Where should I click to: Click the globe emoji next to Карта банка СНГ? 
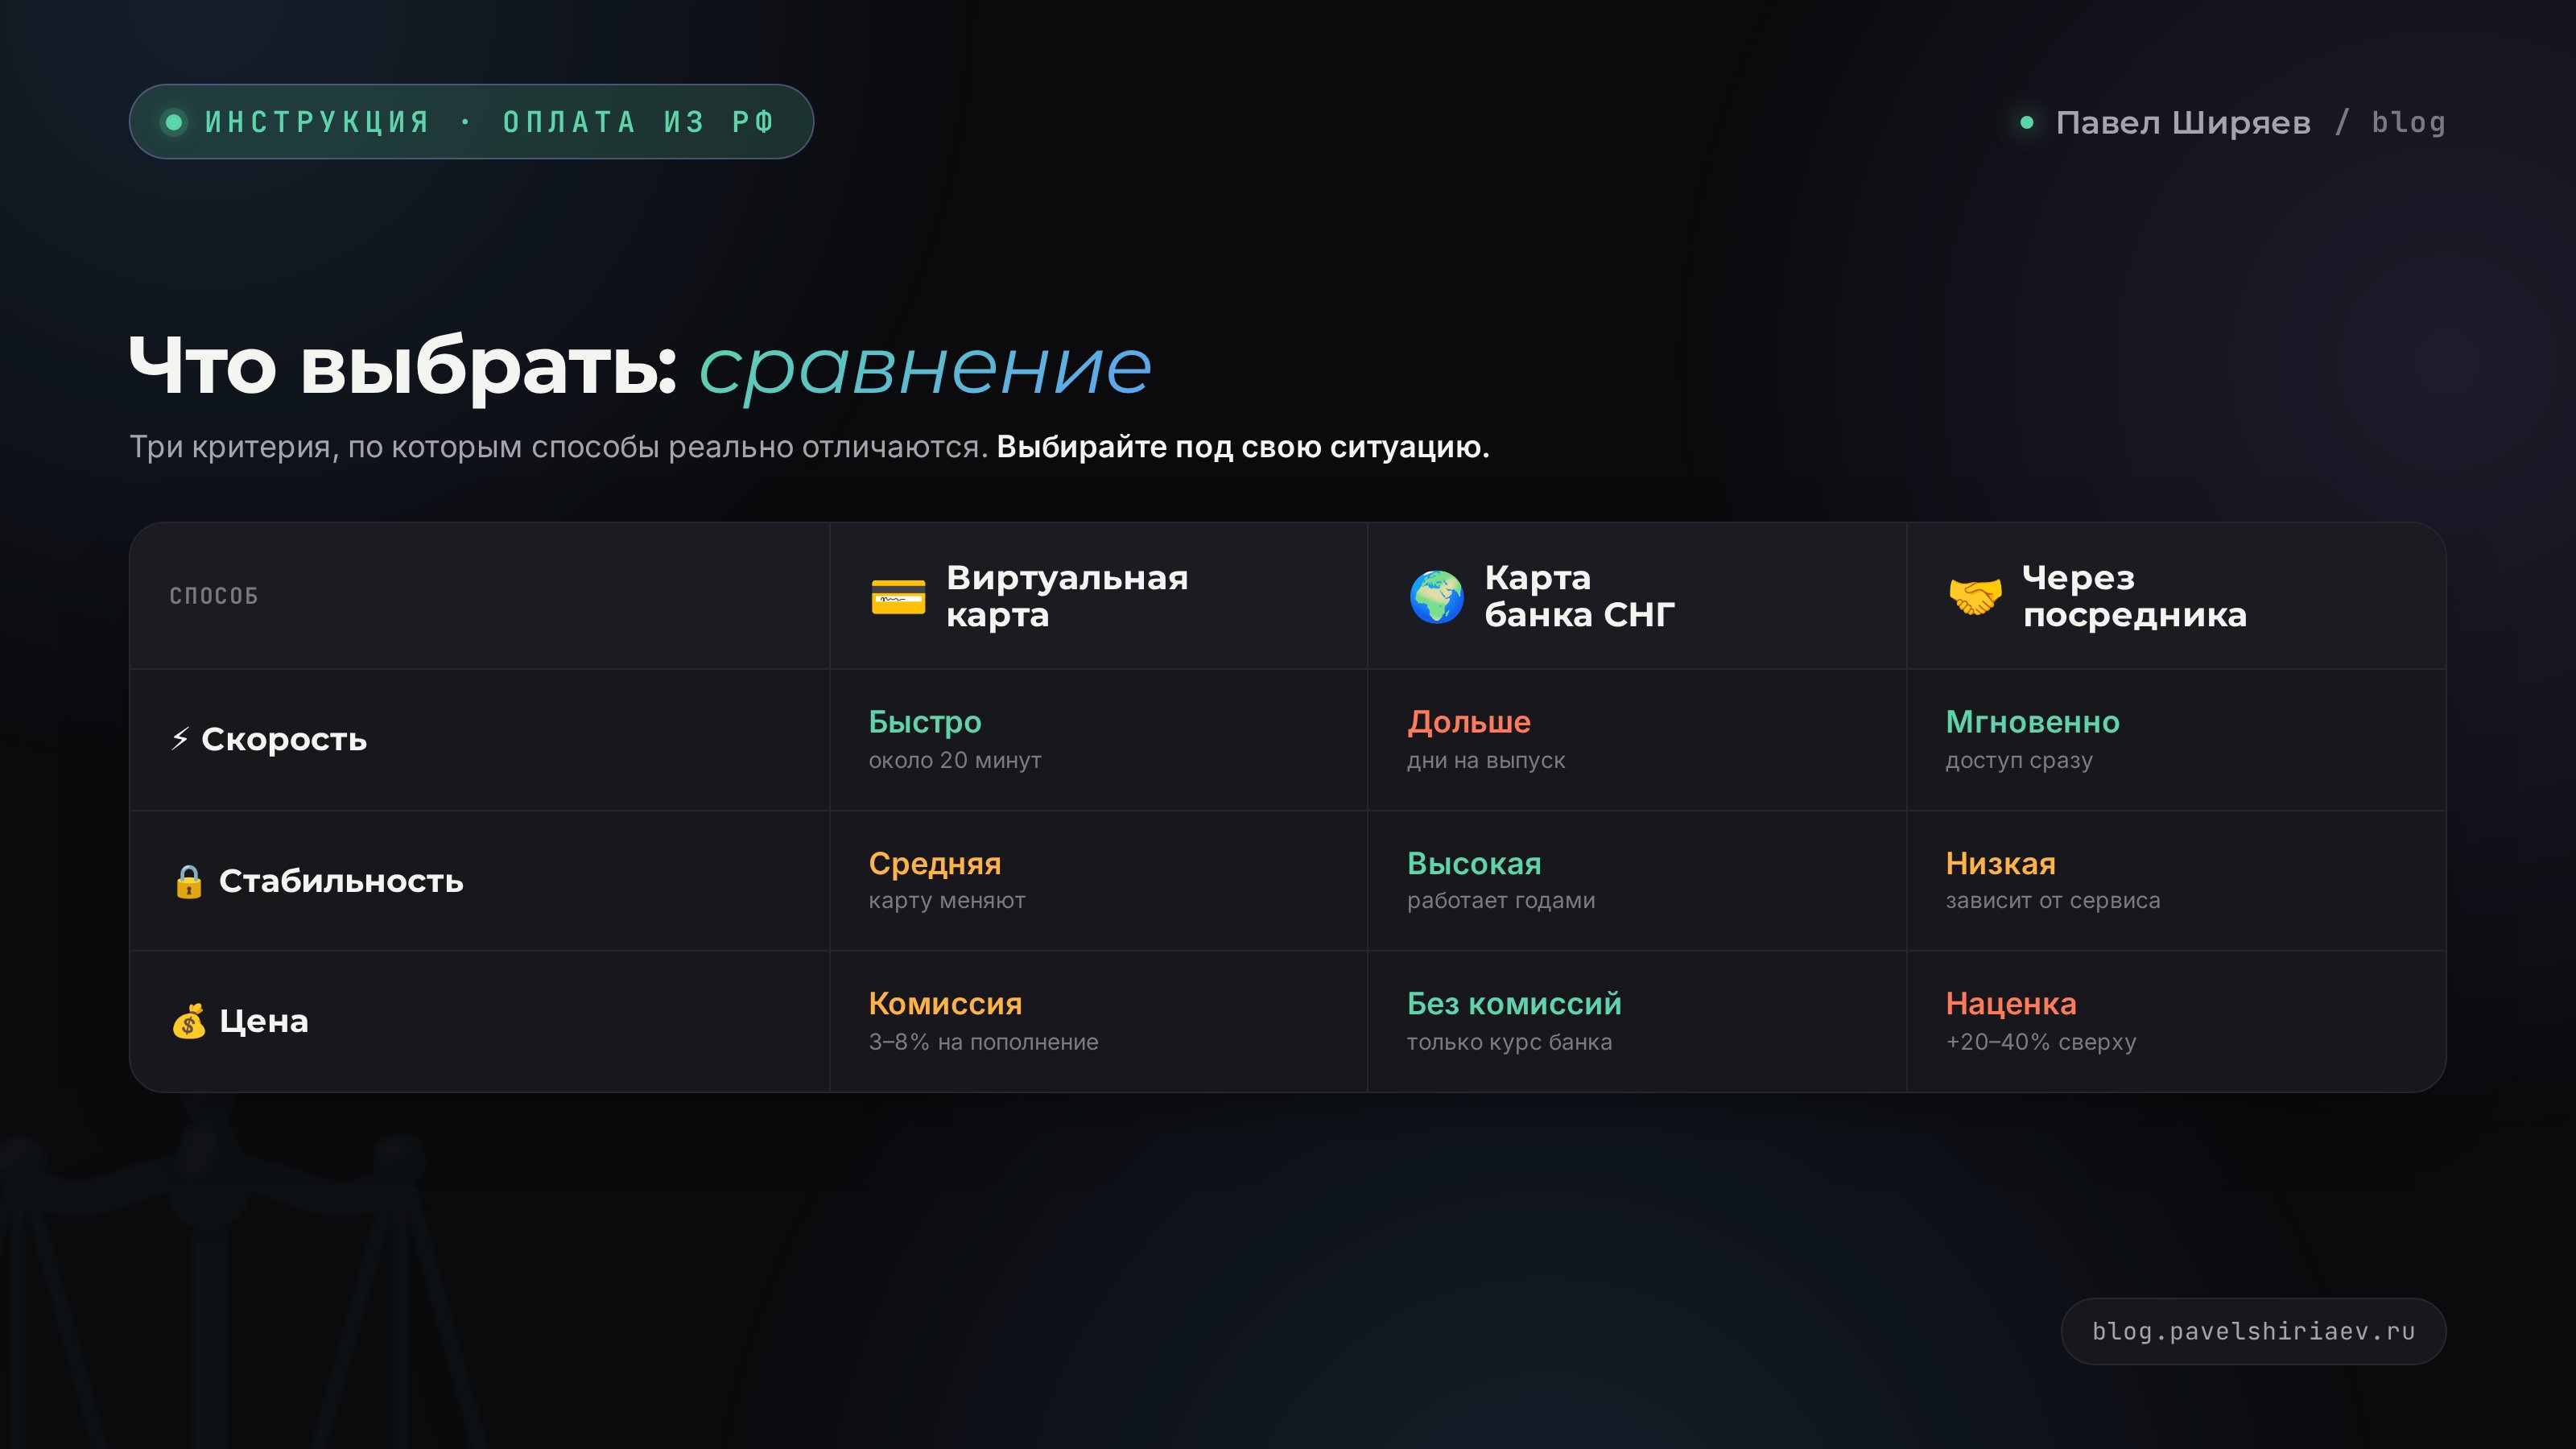click(1436, 597)
